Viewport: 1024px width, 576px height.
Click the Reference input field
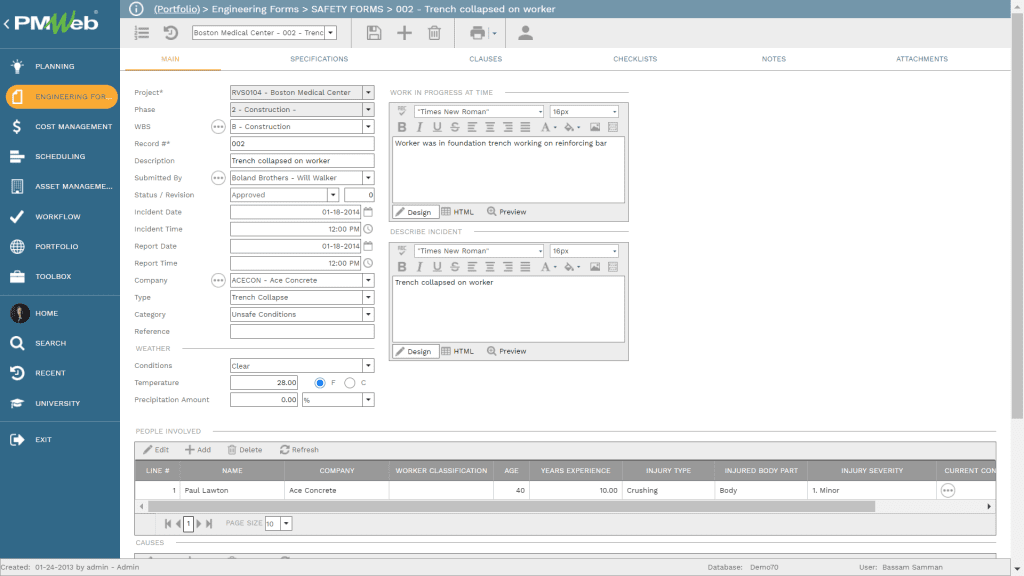pos(302,331)
